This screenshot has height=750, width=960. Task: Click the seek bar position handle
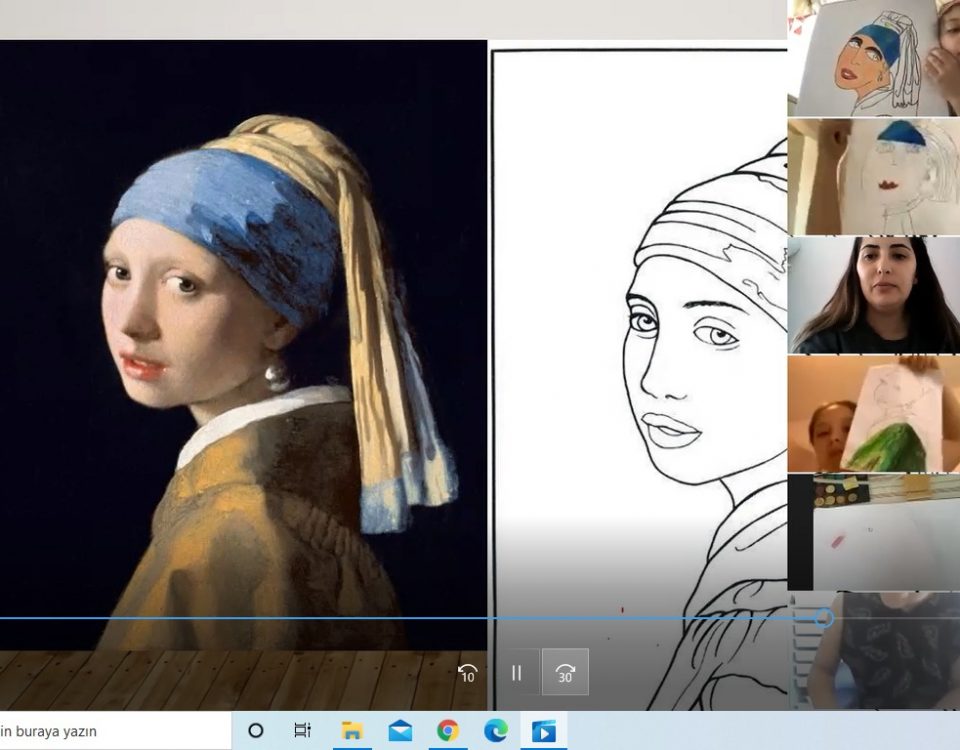[823, 618]
